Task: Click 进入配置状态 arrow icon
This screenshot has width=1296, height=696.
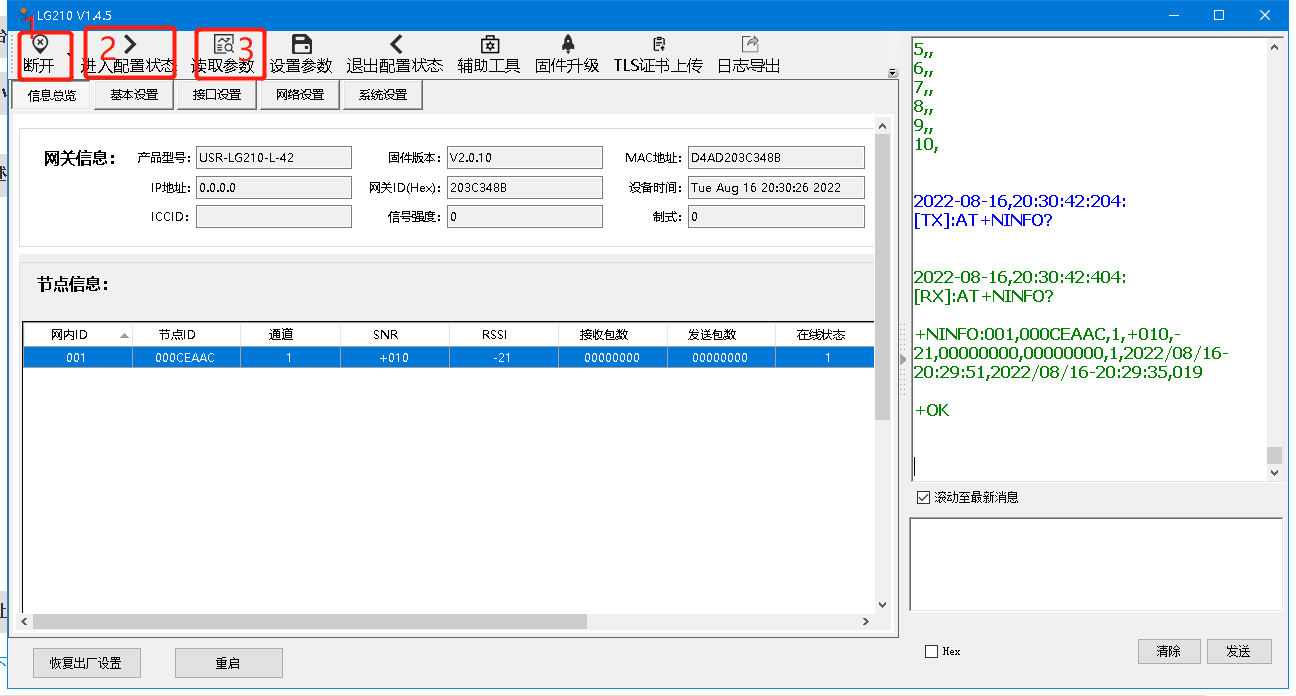Action: coord(130,44)
